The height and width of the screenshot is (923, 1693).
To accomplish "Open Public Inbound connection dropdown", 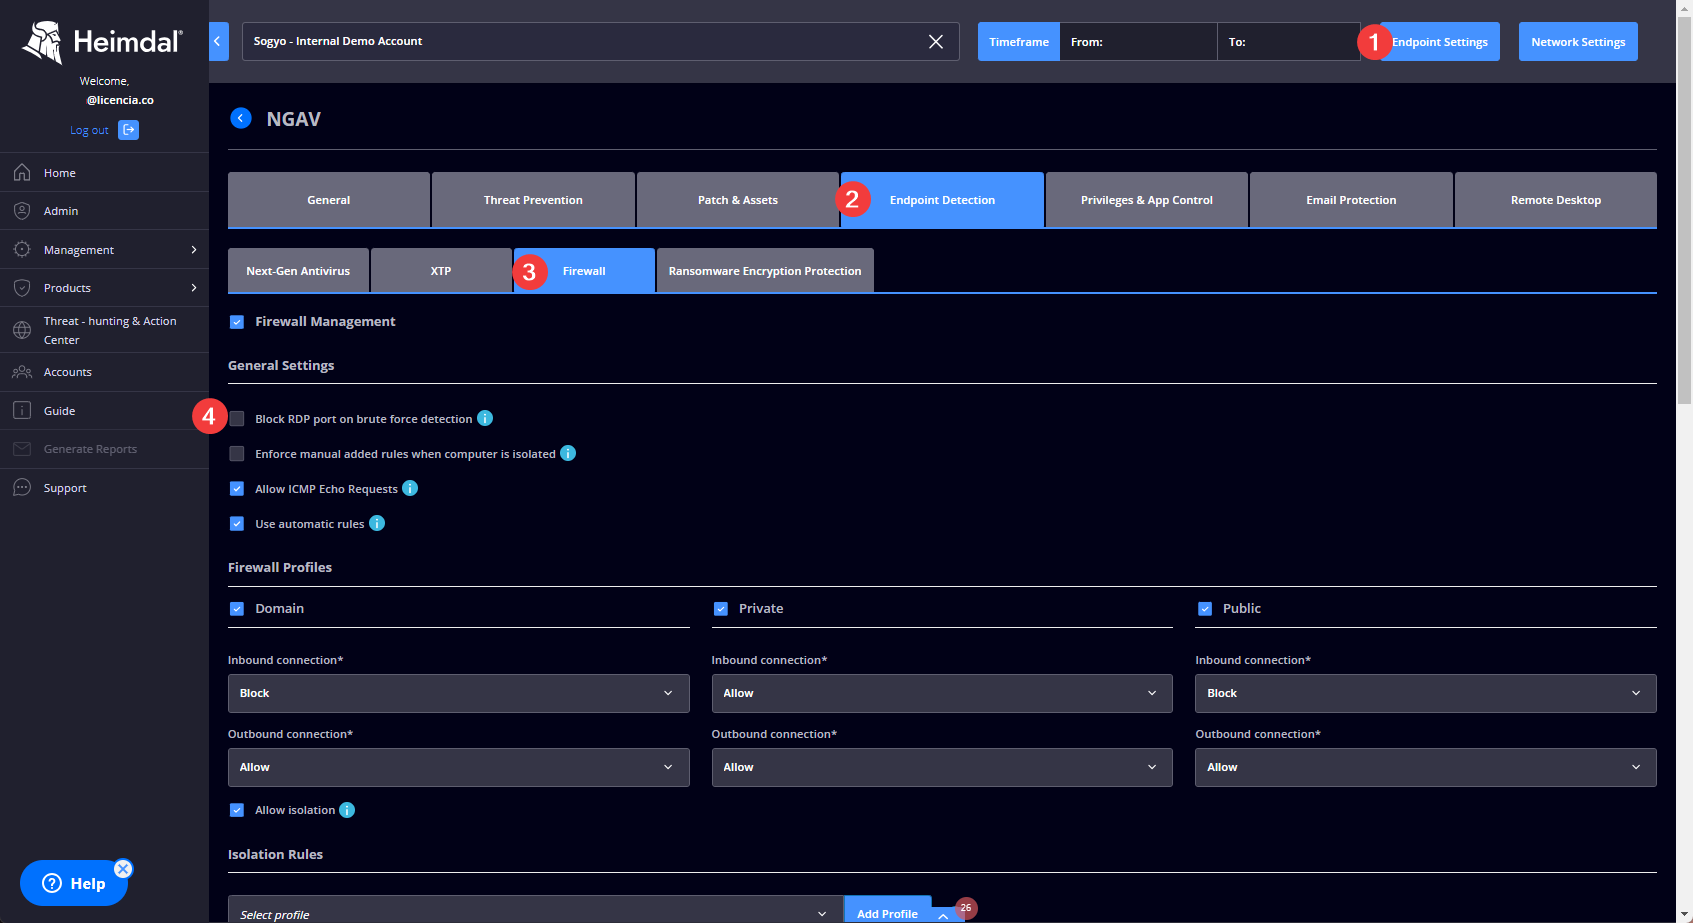I will [x=1426, y=693].
